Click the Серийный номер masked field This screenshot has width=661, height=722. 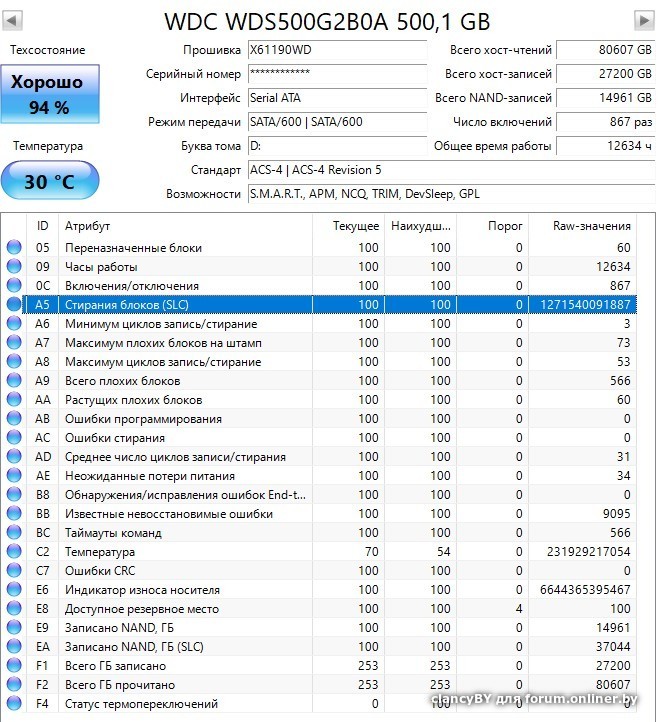[x=338, y=74]
